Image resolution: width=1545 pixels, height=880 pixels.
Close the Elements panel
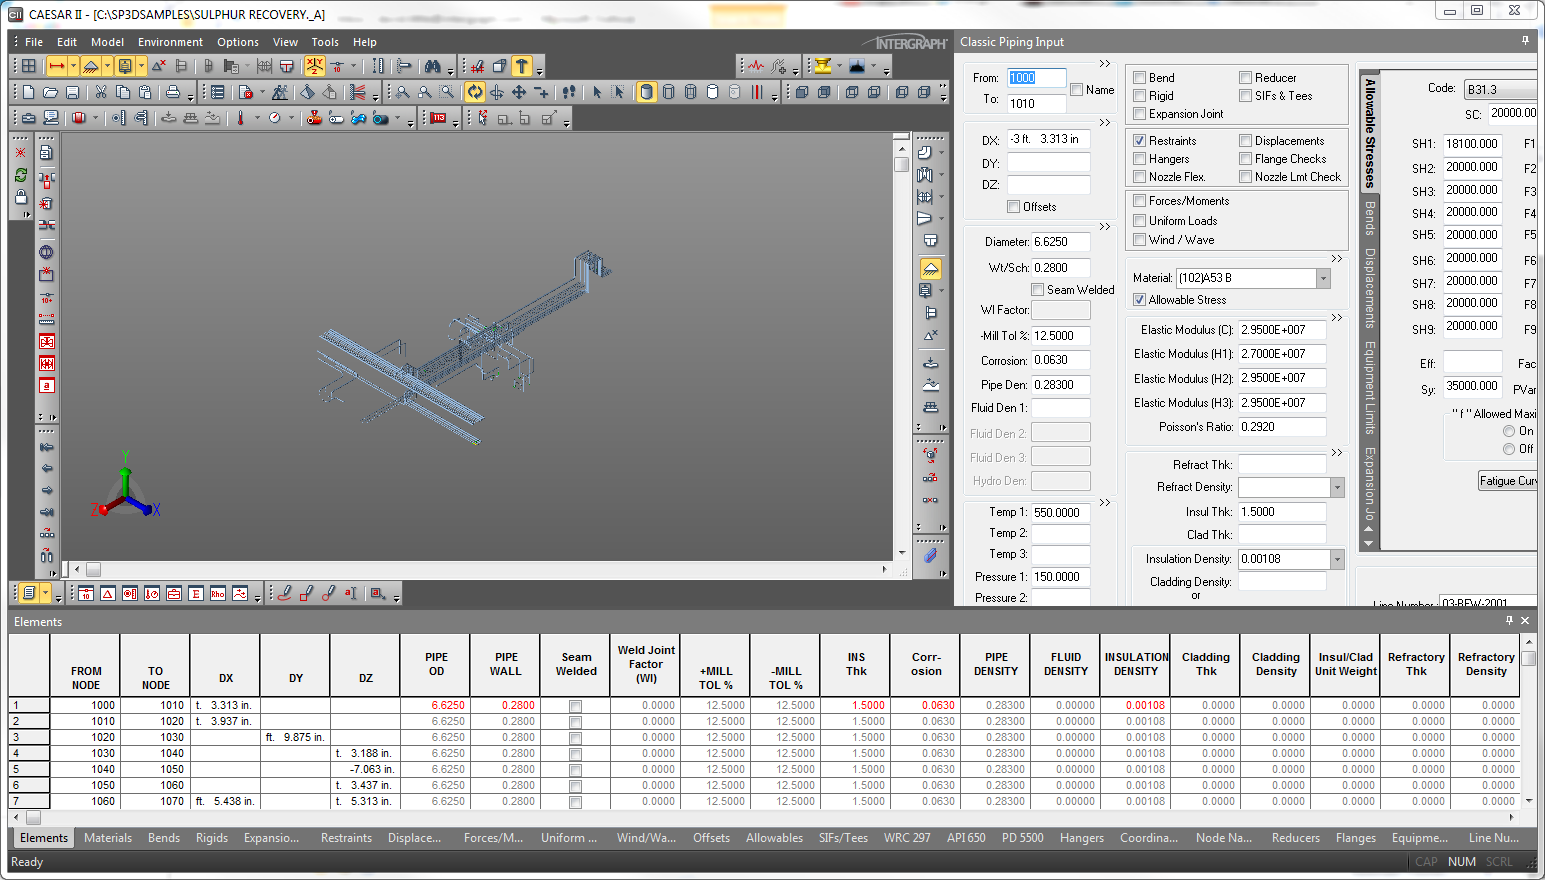click(x=1525, y=621)
